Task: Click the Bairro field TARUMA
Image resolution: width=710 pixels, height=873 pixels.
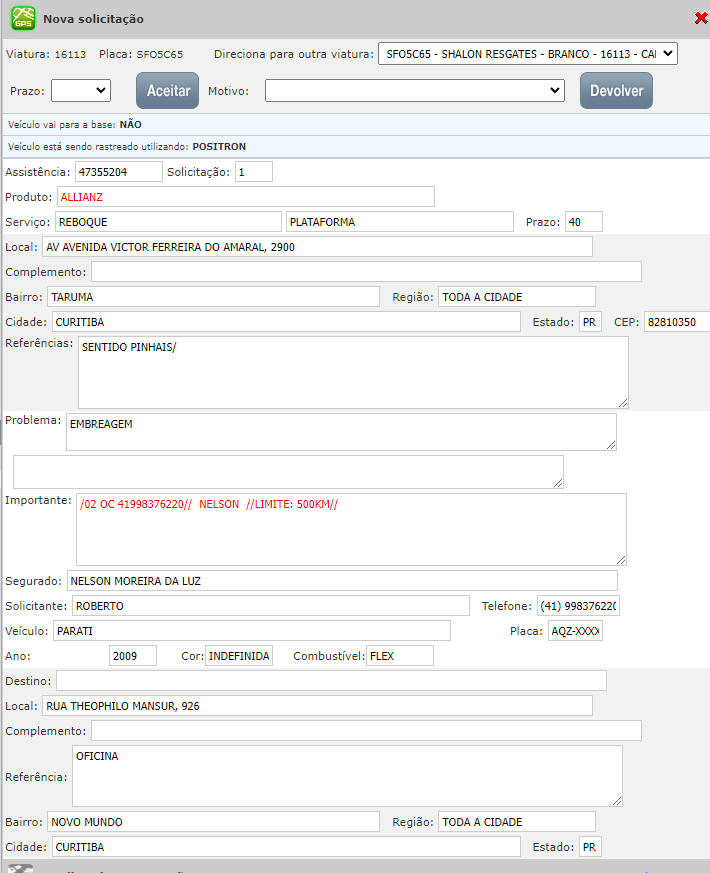Action: (213, 297)
